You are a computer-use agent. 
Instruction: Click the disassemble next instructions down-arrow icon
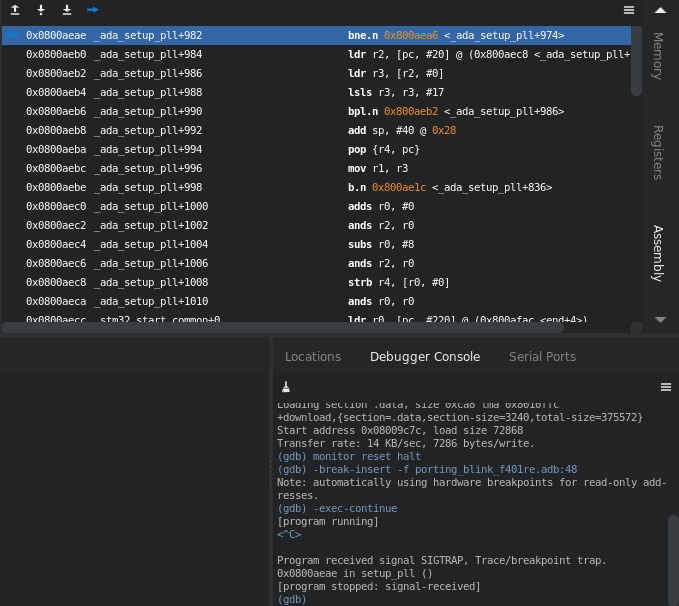(41, 10)
